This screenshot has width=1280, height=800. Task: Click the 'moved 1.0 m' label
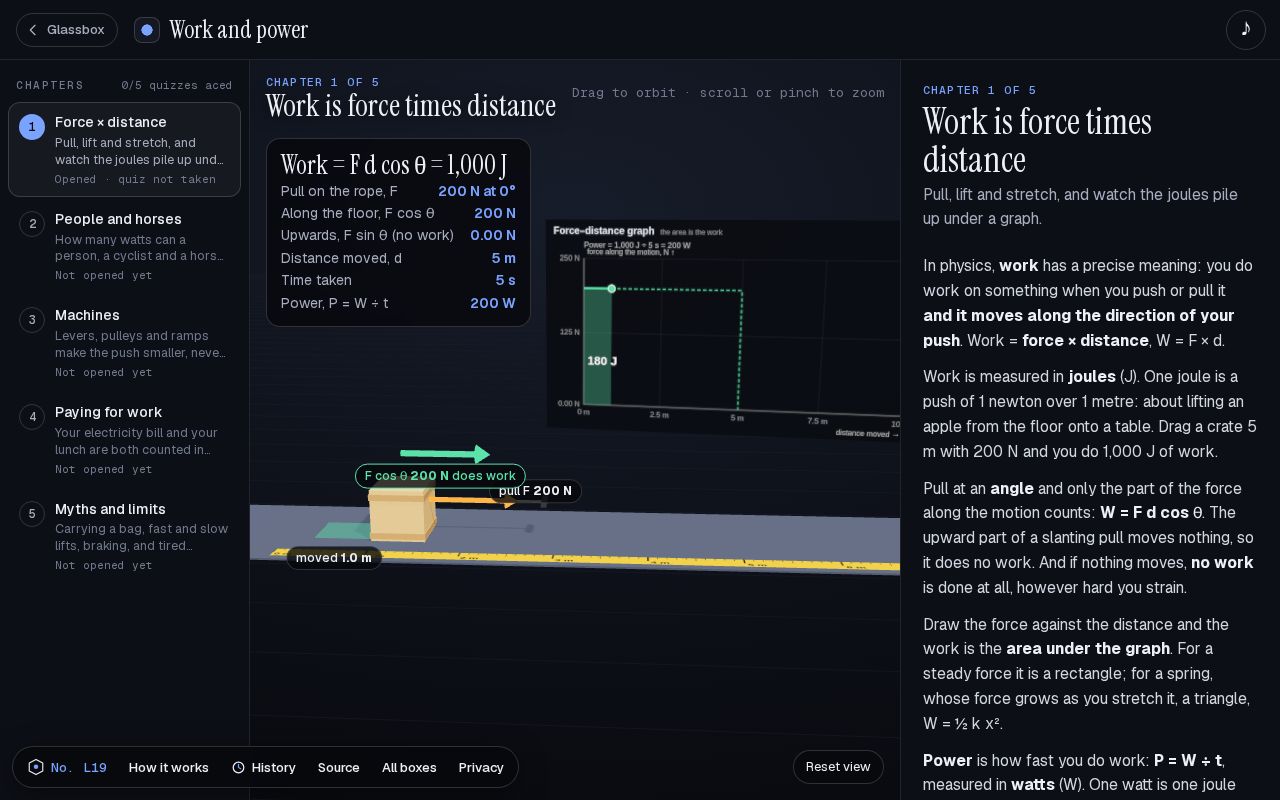pyautogui.click(x=334, y=558)
